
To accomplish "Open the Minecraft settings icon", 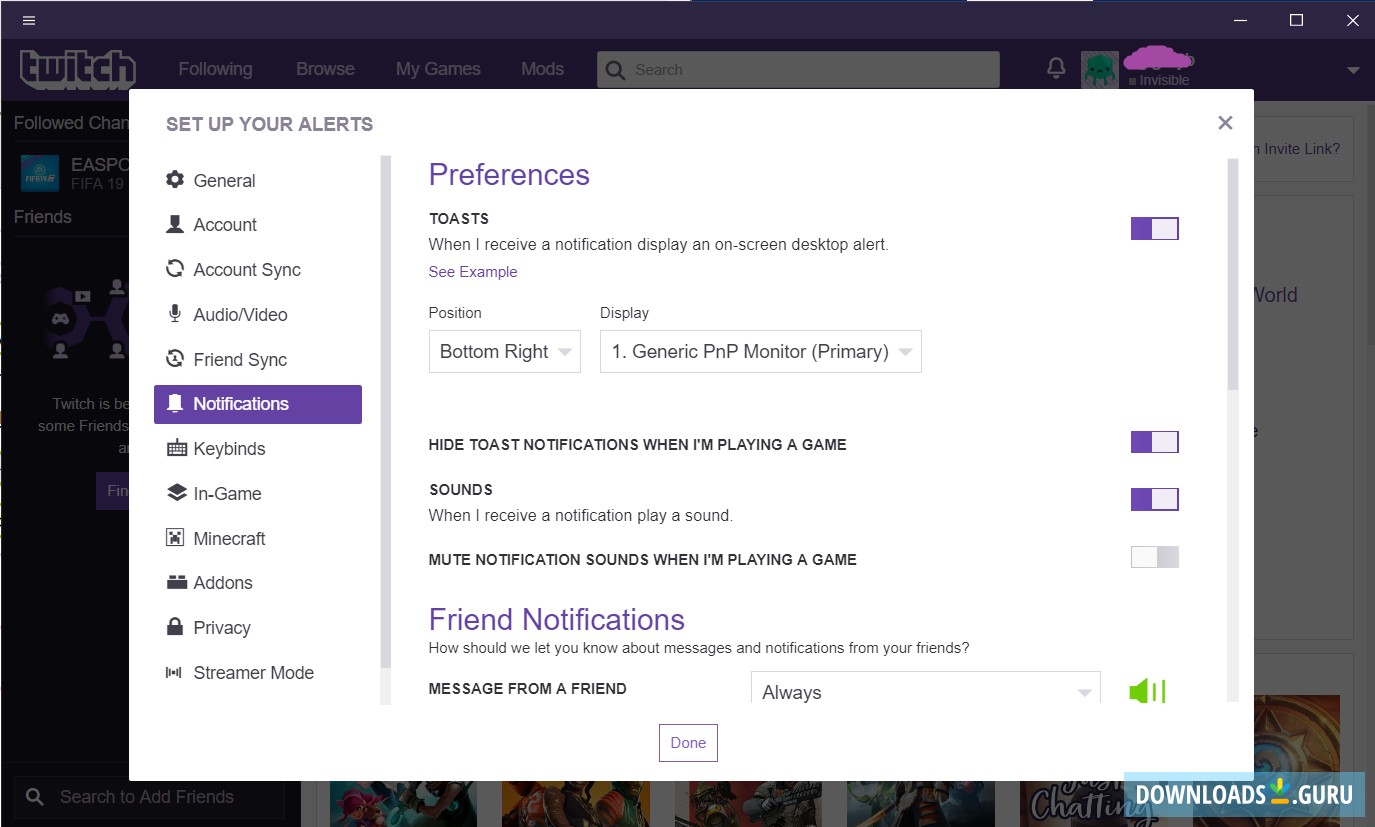I will (x=175, y=538).
